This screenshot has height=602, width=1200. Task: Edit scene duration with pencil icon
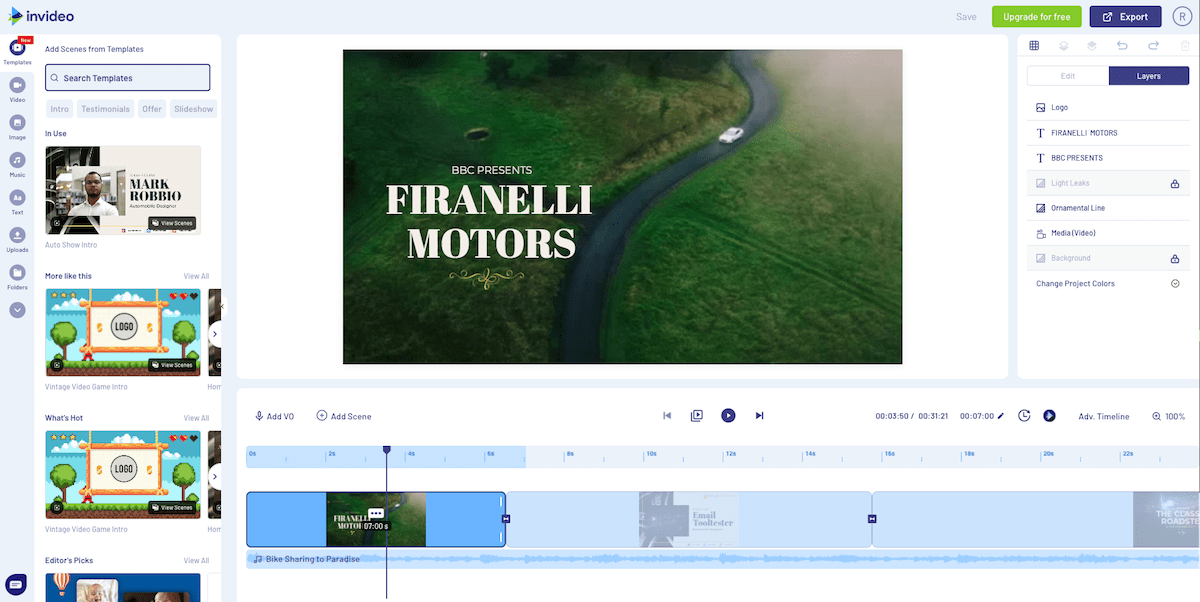pos(1000,416)
